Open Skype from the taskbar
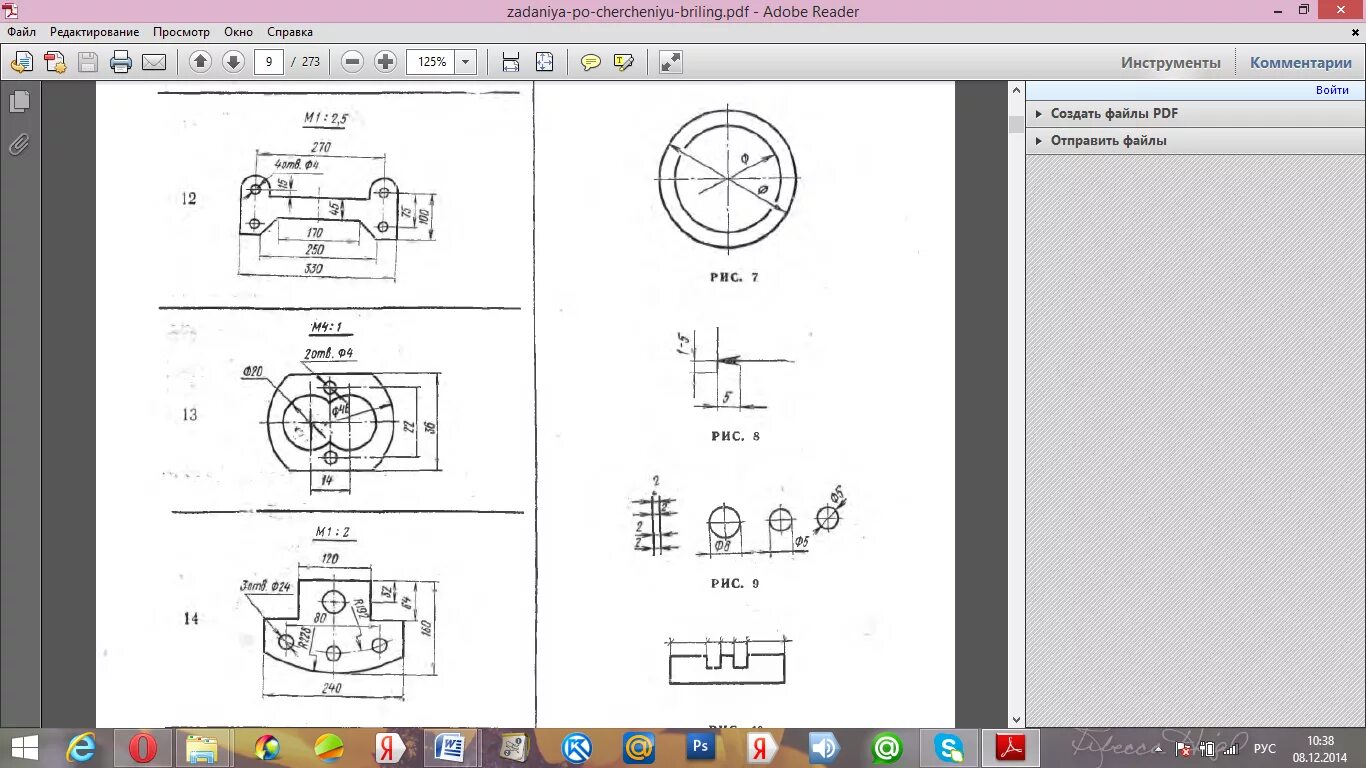Viewport: 1366px width, 768px height. click(949, 748)
